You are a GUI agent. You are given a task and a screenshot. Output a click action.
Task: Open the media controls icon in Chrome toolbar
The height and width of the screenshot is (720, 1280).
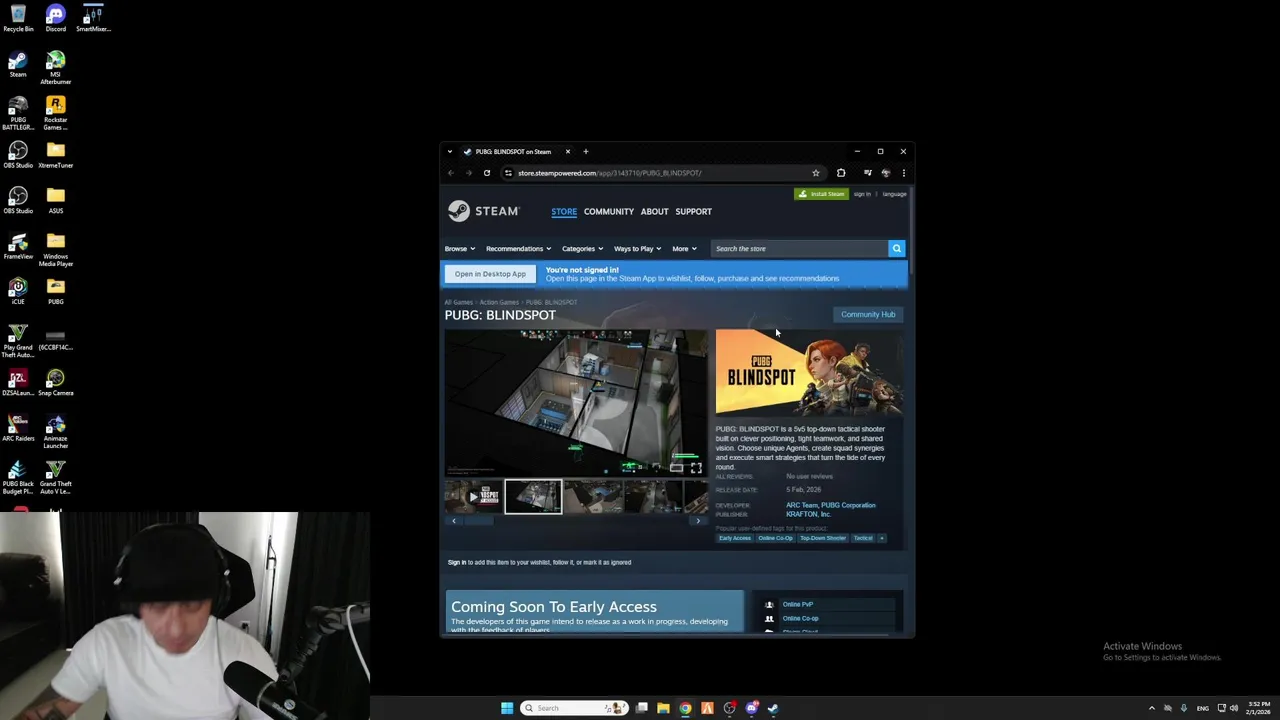point(868,173)
